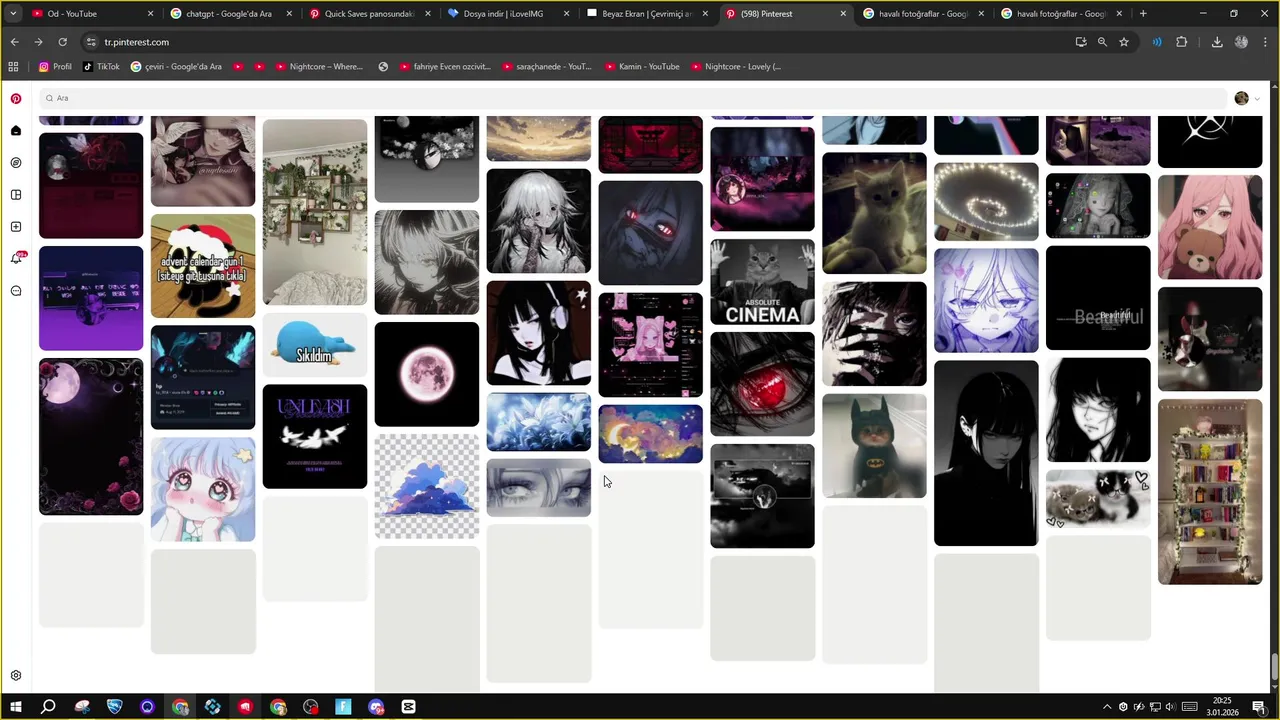Switch to the Quick Saves panosundaki tab

click(x=368, y=14)
